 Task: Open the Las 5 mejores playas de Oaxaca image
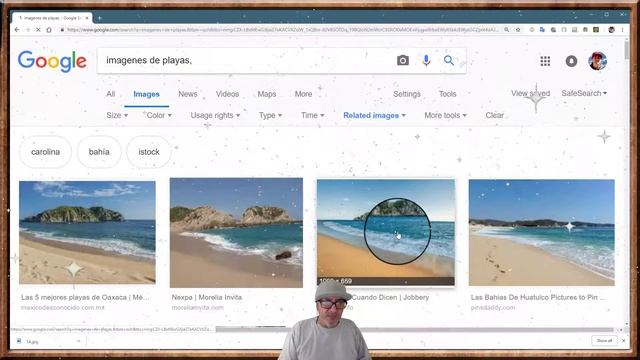click(87, 233)
